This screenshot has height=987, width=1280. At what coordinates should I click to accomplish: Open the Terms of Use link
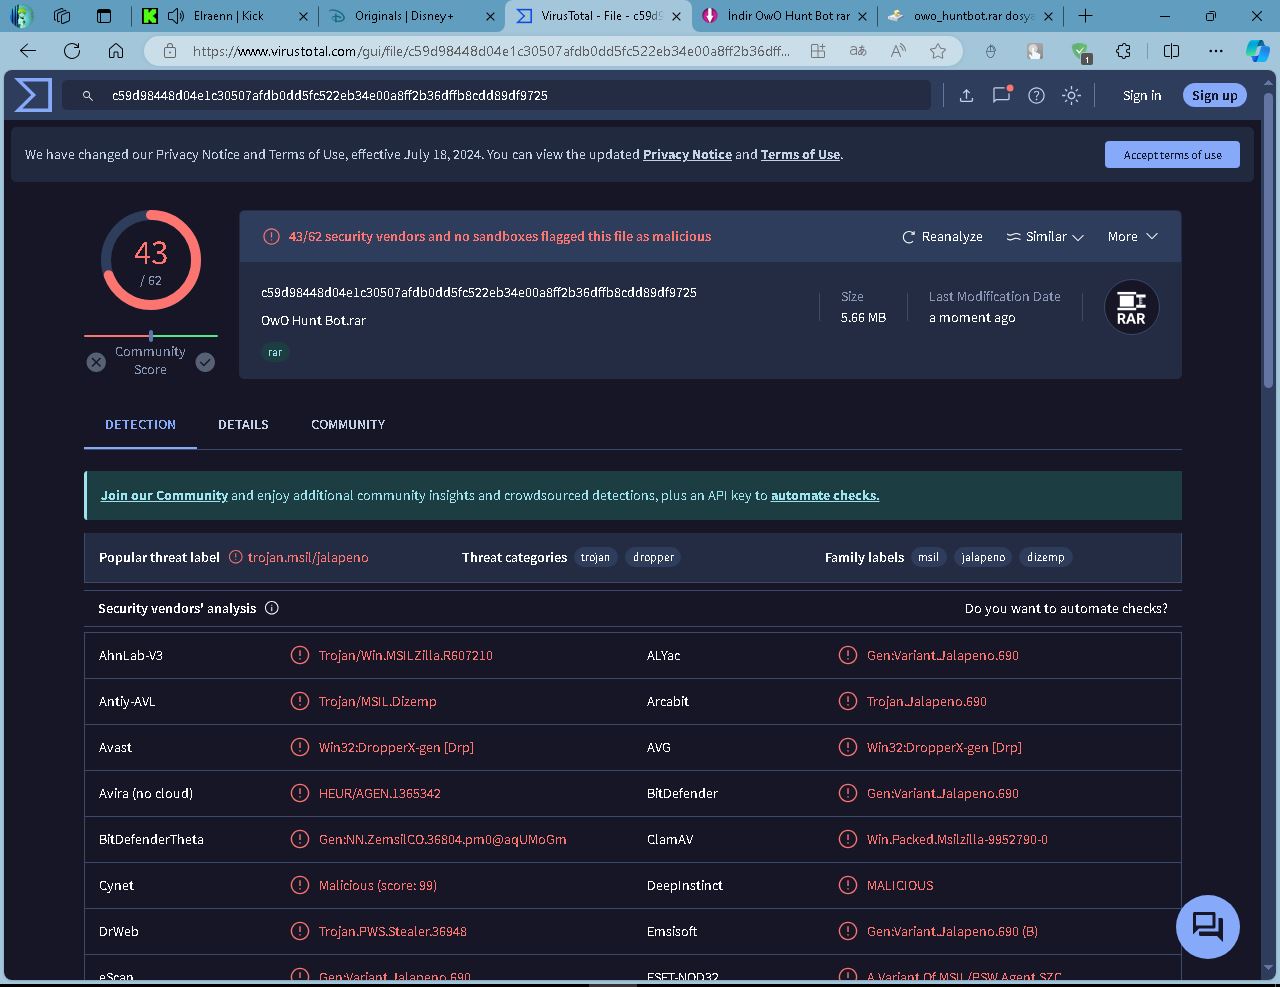click(800, 155)
